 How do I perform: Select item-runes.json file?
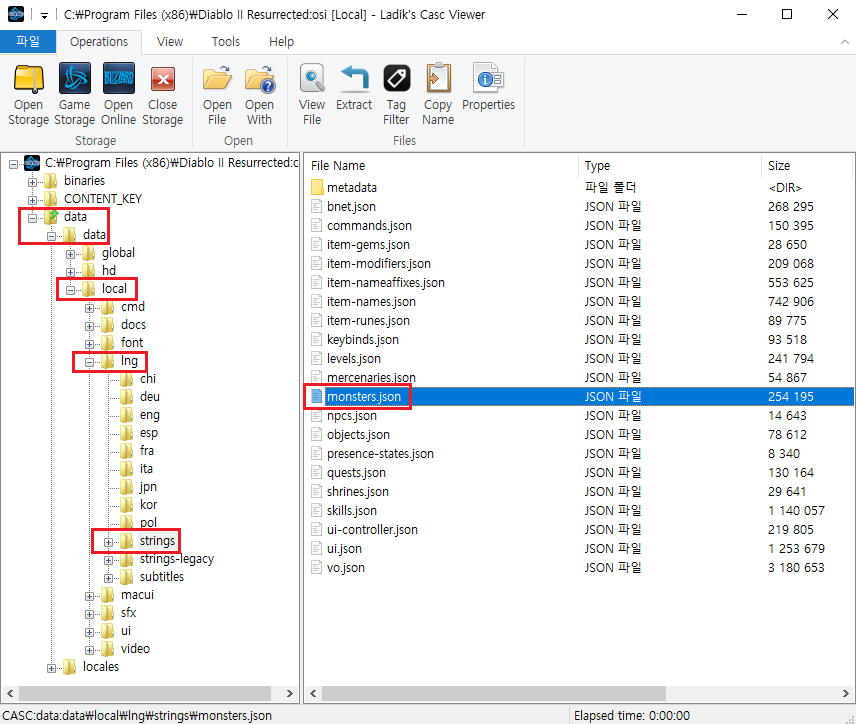click(368, 321)
